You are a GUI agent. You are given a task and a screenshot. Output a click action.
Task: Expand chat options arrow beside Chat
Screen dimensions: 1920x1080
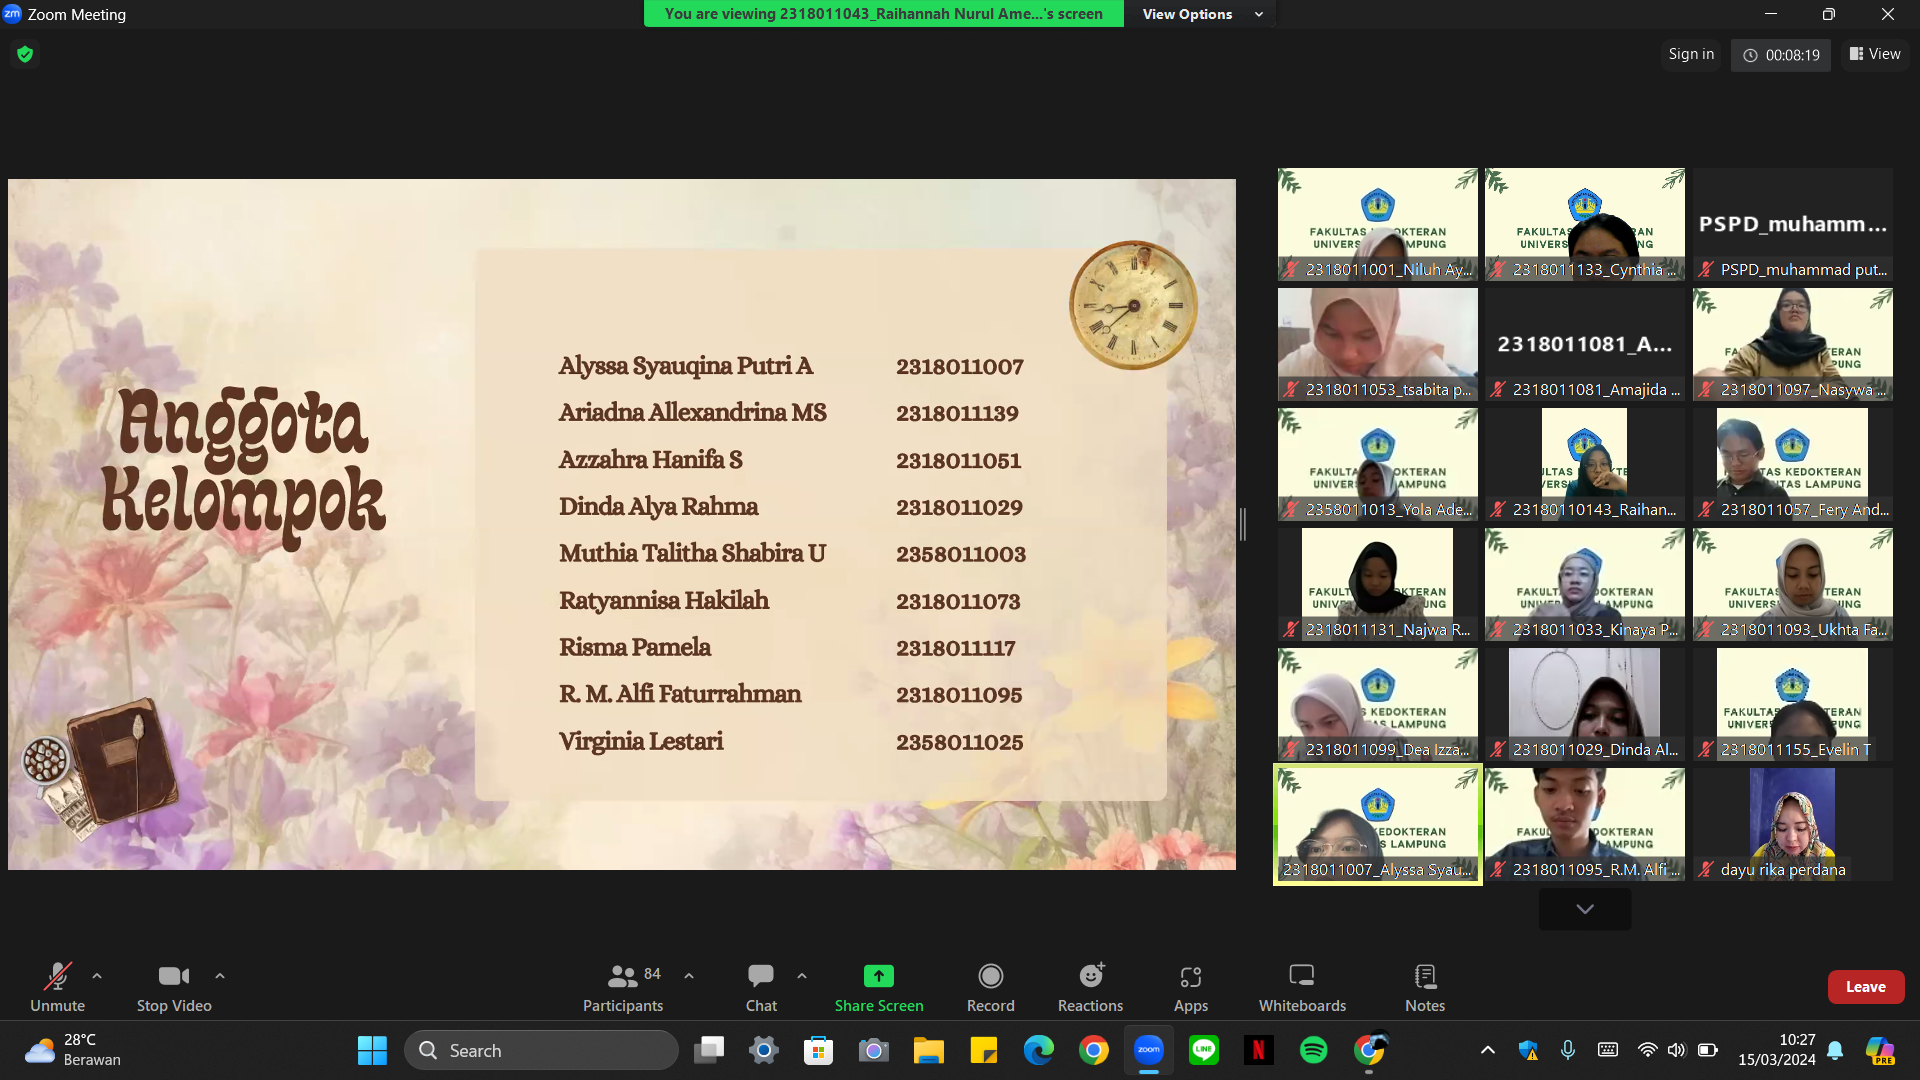802,976
